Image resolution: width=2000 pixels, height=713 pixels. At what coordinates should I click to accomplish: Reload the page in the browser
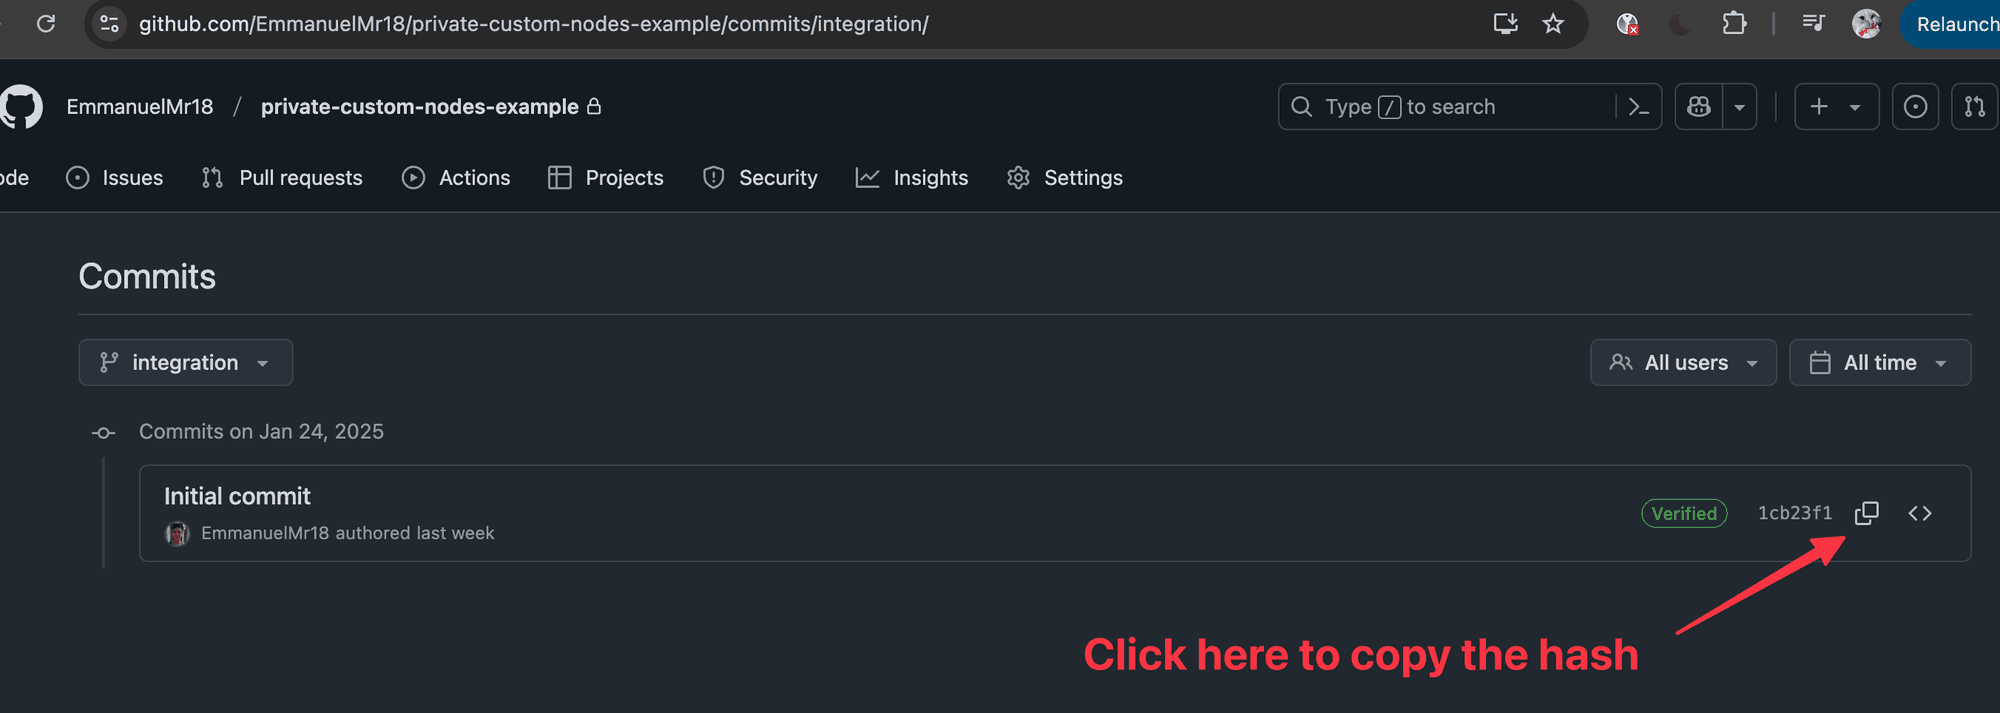(x=46, y=23)
